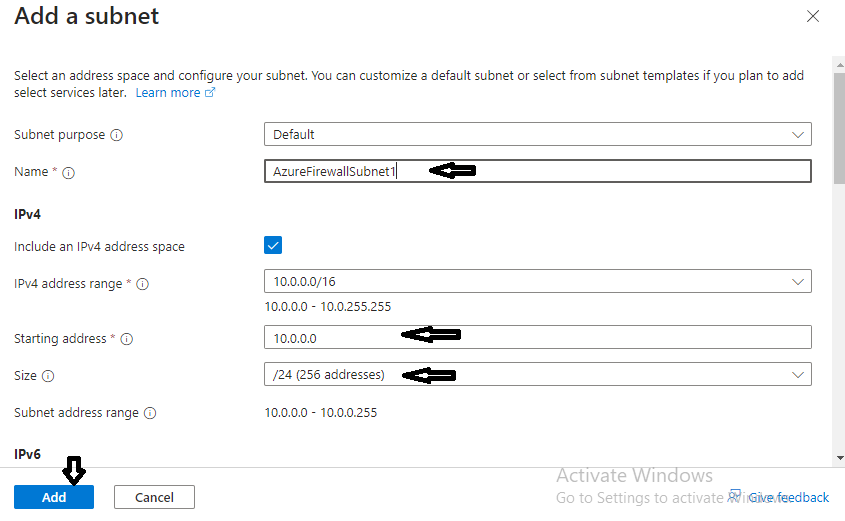Open the Subnet purpose dropdown
845x521 pixels.
[x=537, y=134]
